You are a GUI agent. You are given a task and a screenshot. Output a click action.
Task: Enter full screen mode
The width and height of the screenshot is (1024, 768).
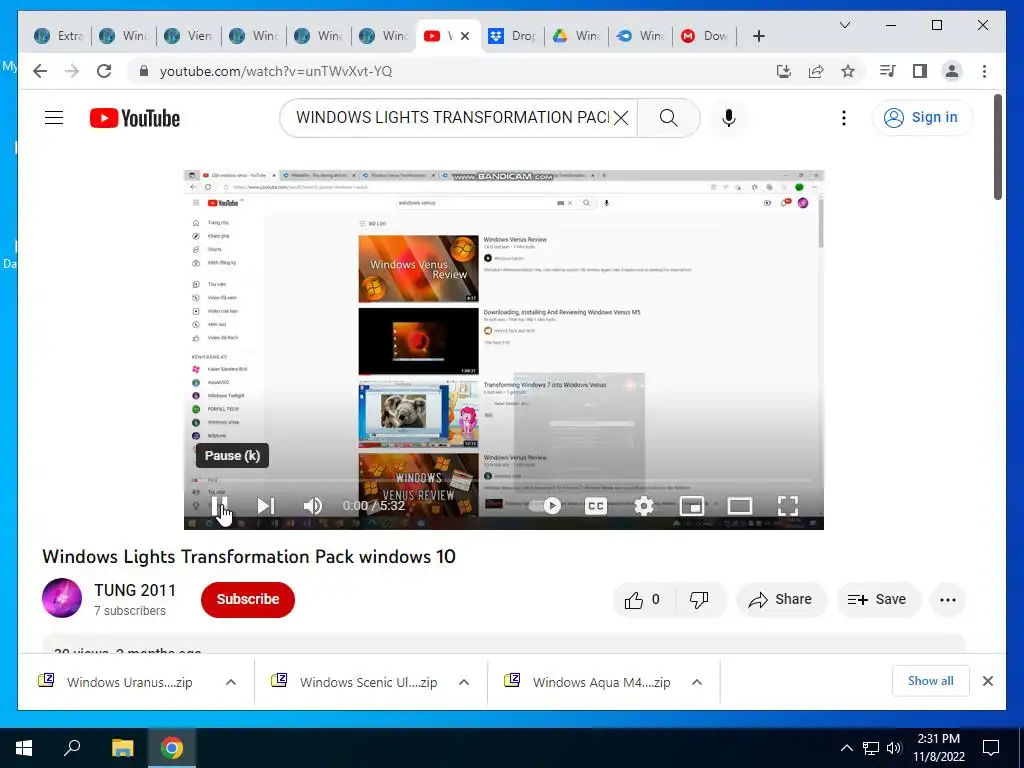coord(788,505)
